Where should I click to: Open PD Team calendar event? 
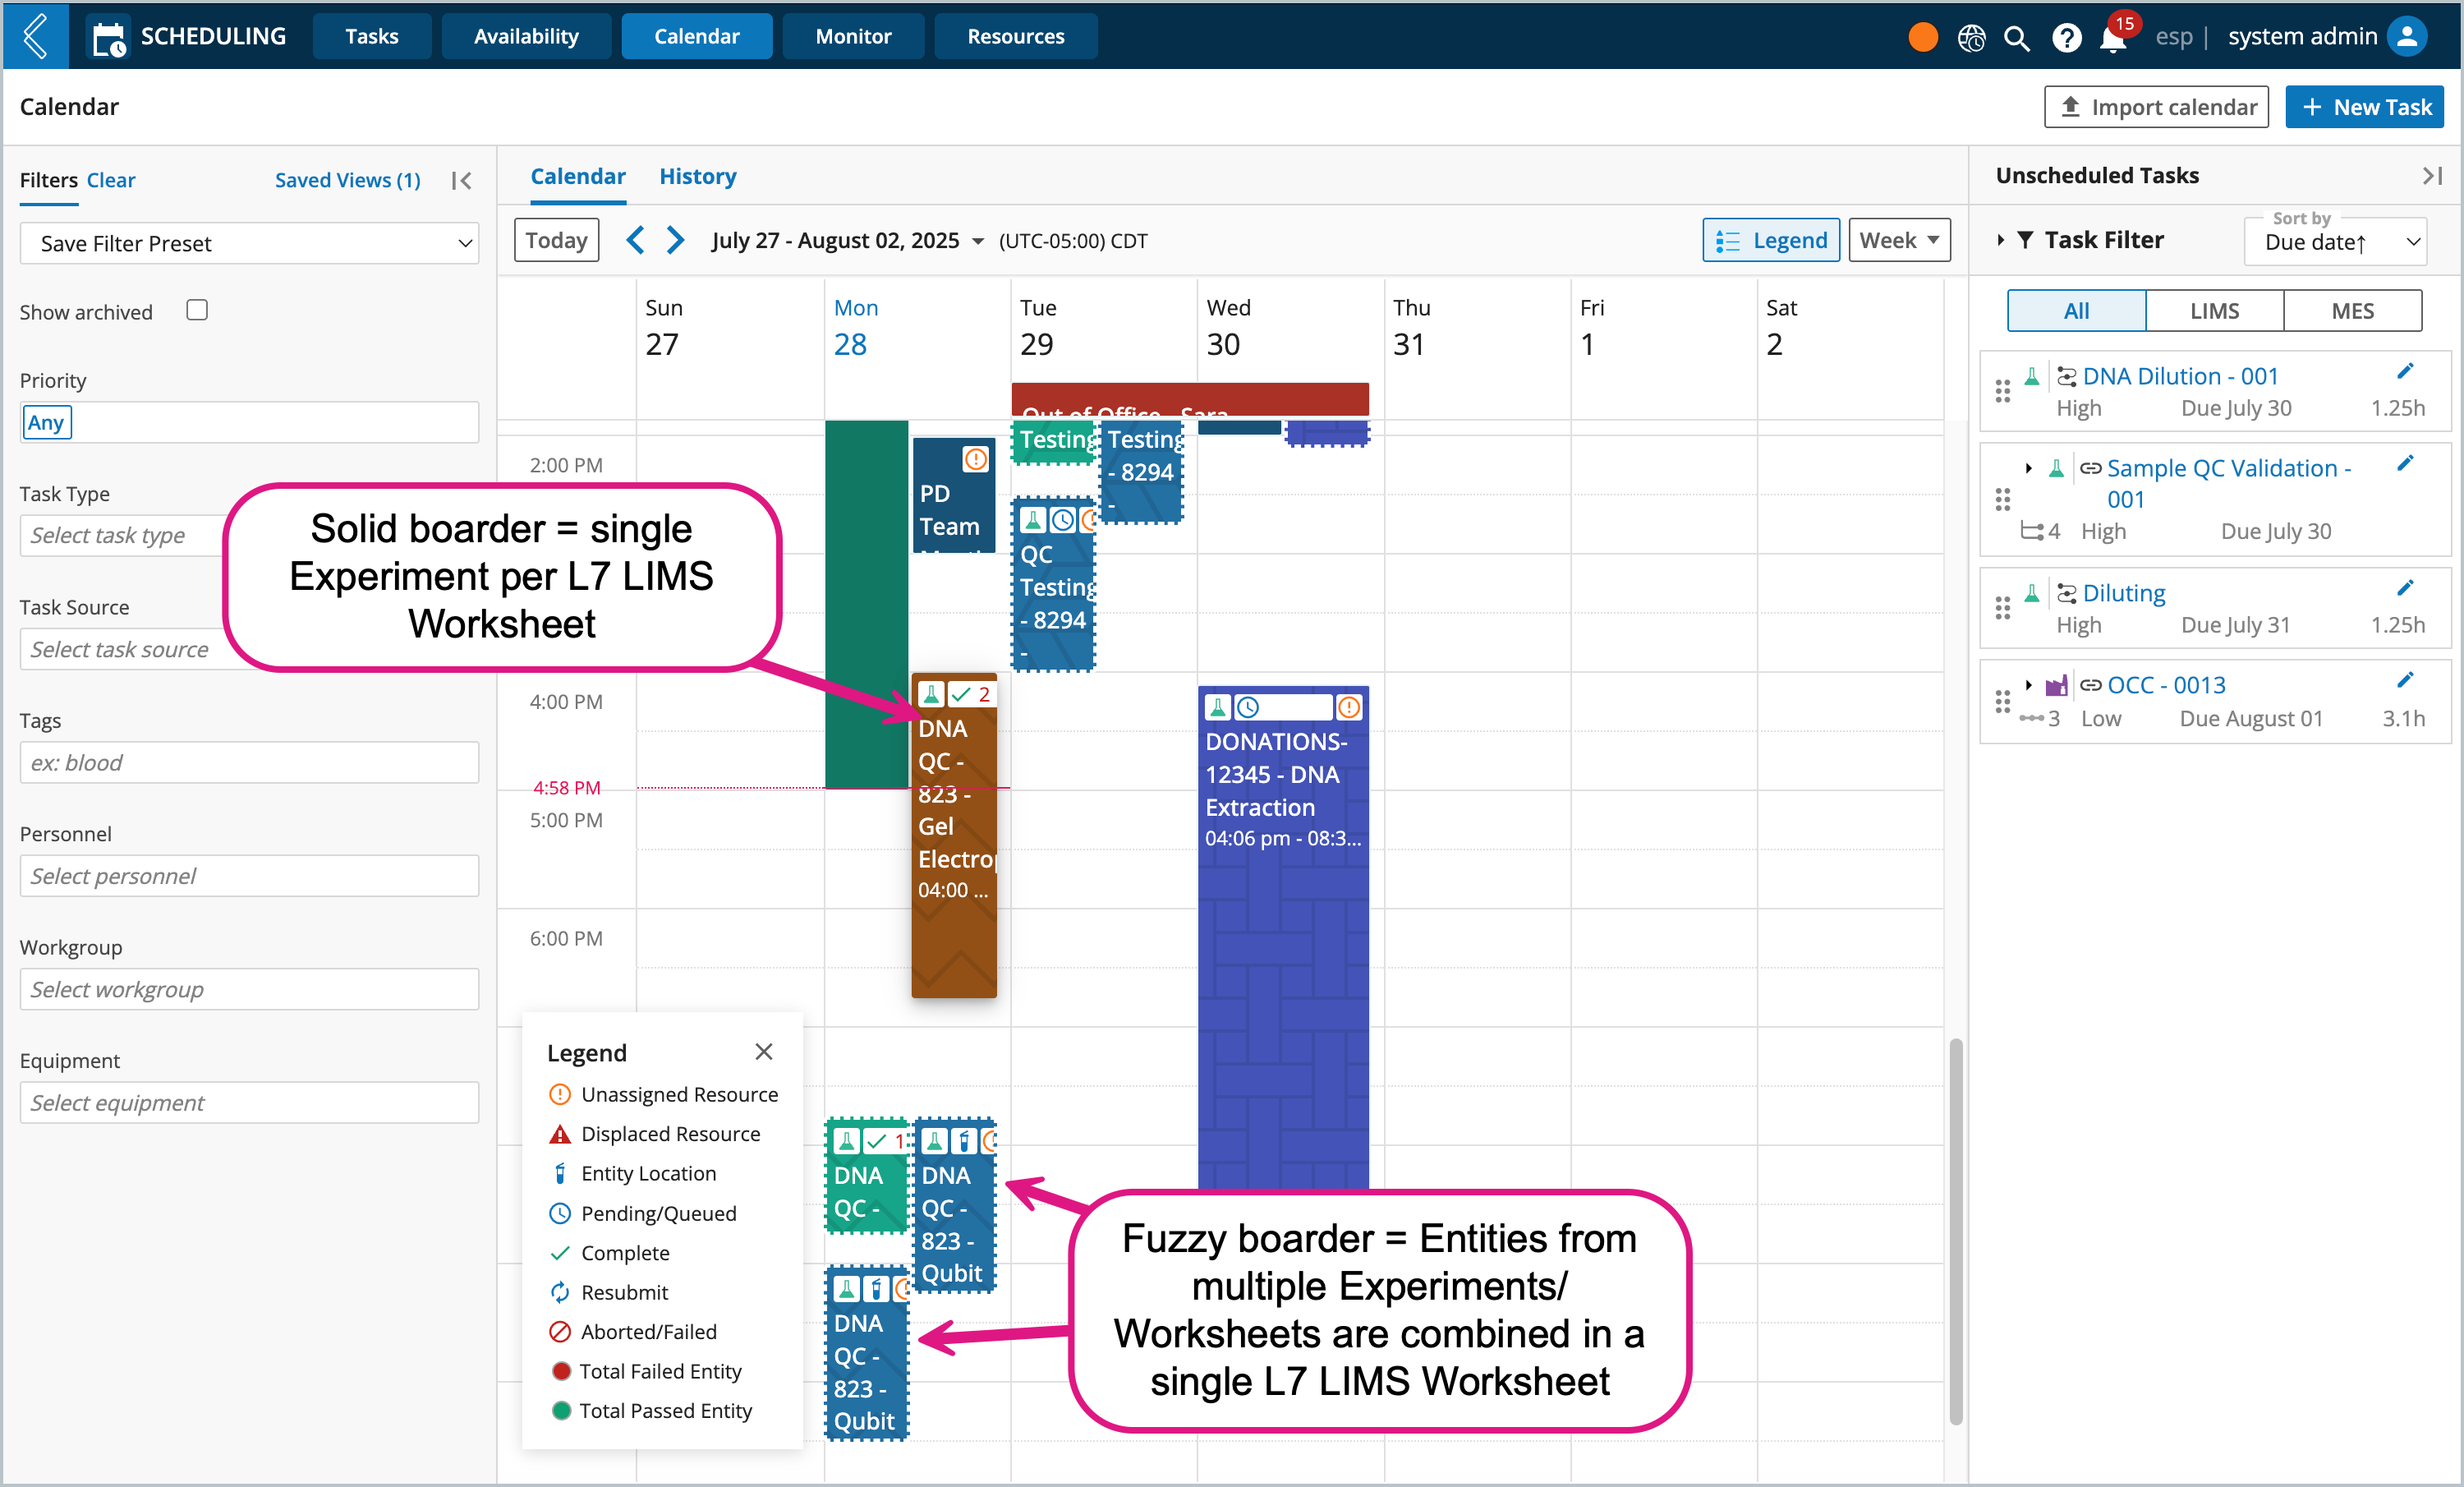954,496
